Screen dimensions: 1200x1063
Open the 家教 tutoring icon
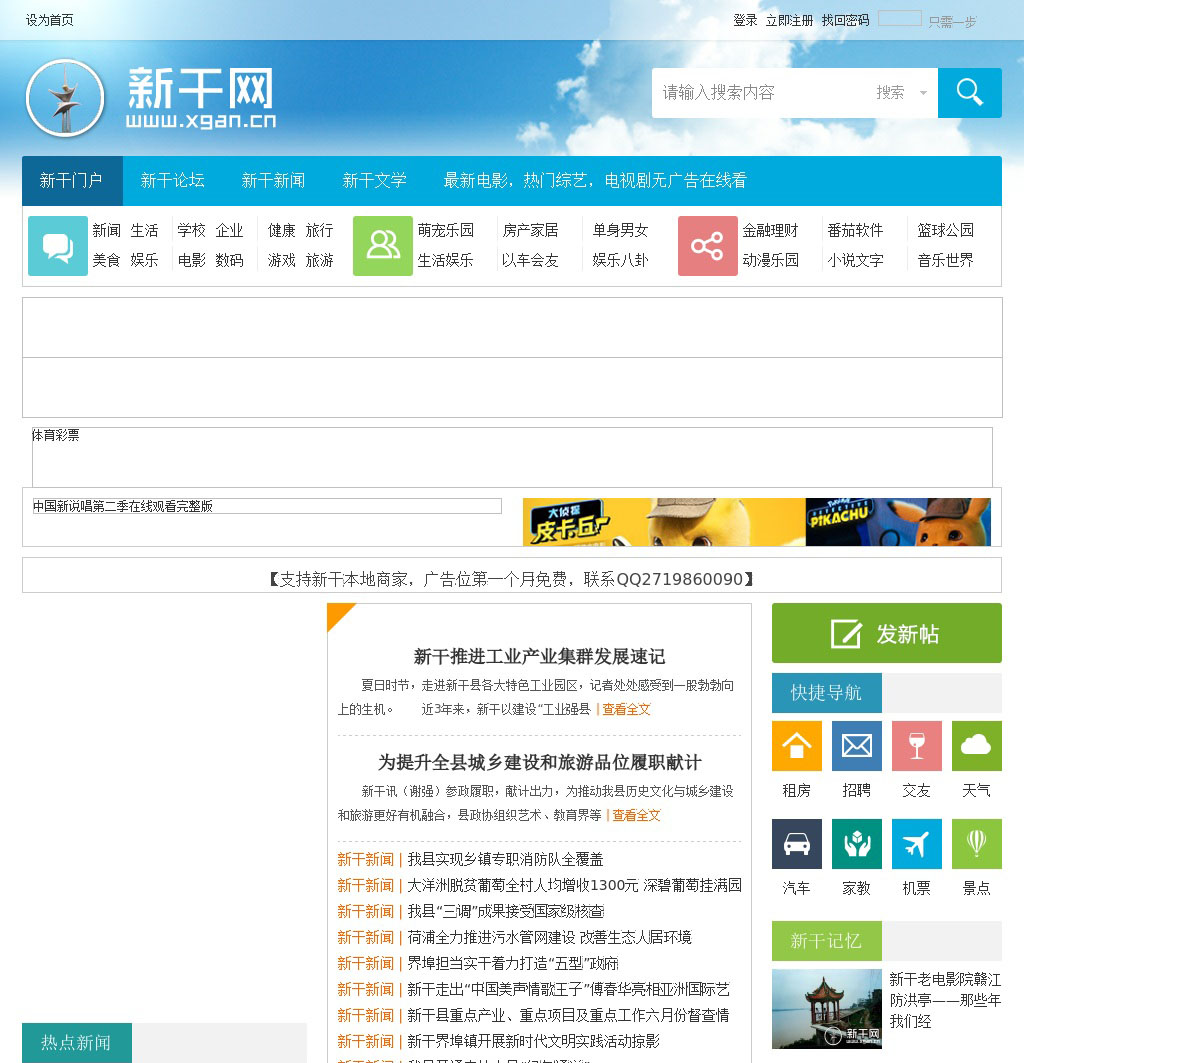pos(856,844)
